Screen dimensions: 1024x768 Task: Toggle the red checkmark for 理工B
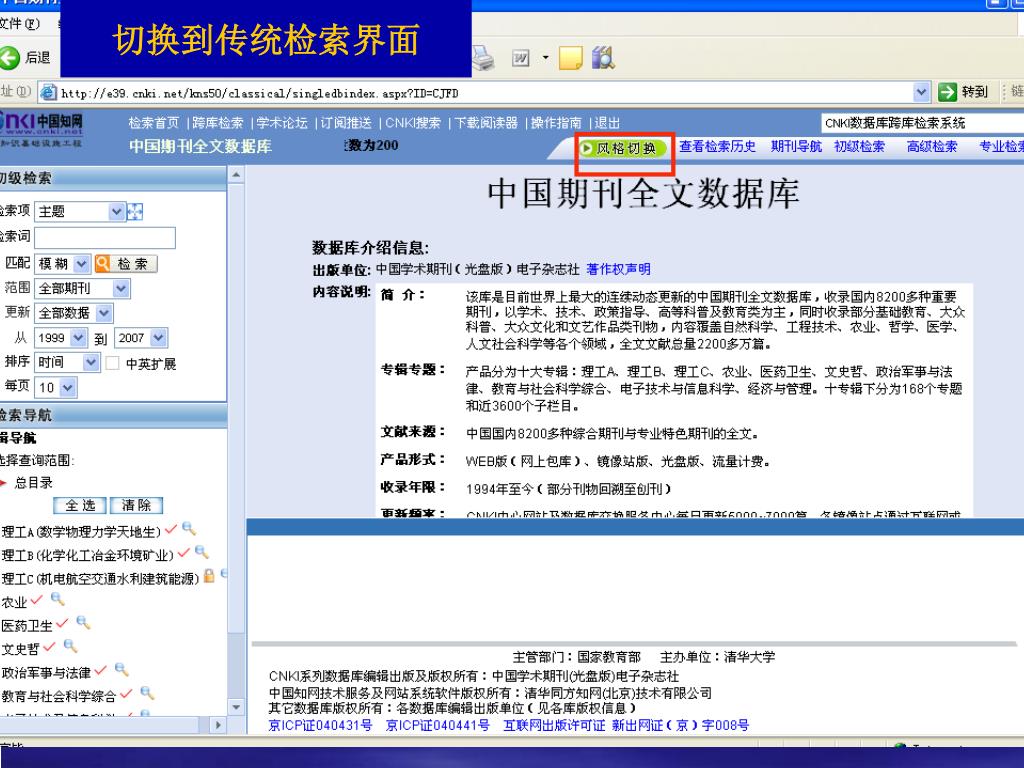[x=184, y=552]
